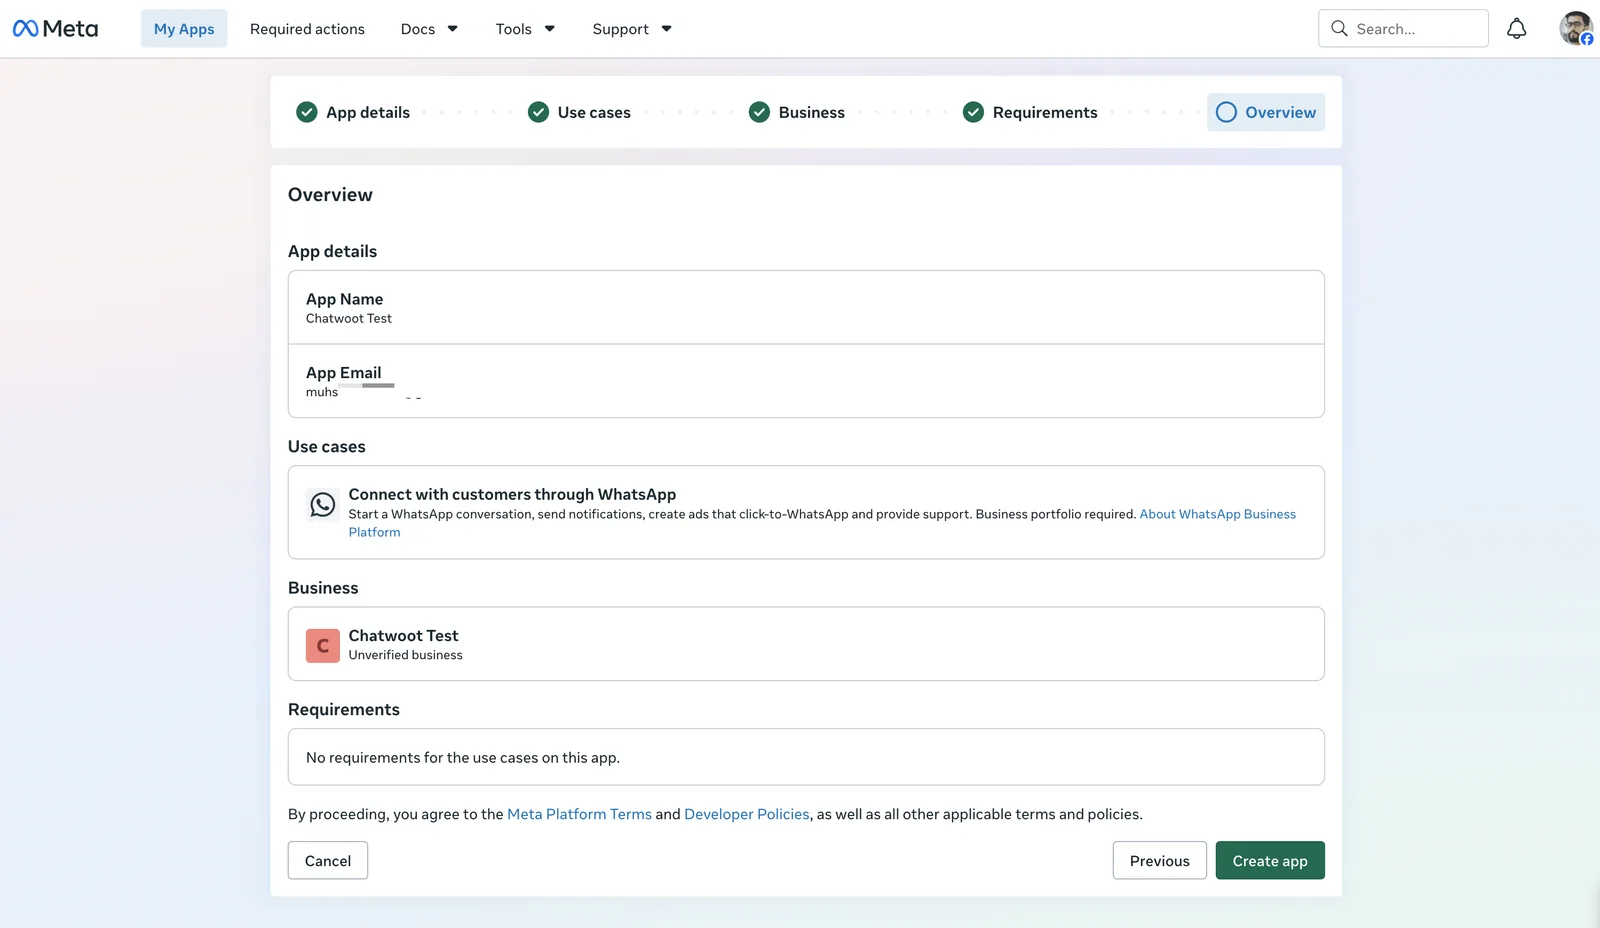
Task: Click the search magnifier icon
Action: pos(1339,29)
